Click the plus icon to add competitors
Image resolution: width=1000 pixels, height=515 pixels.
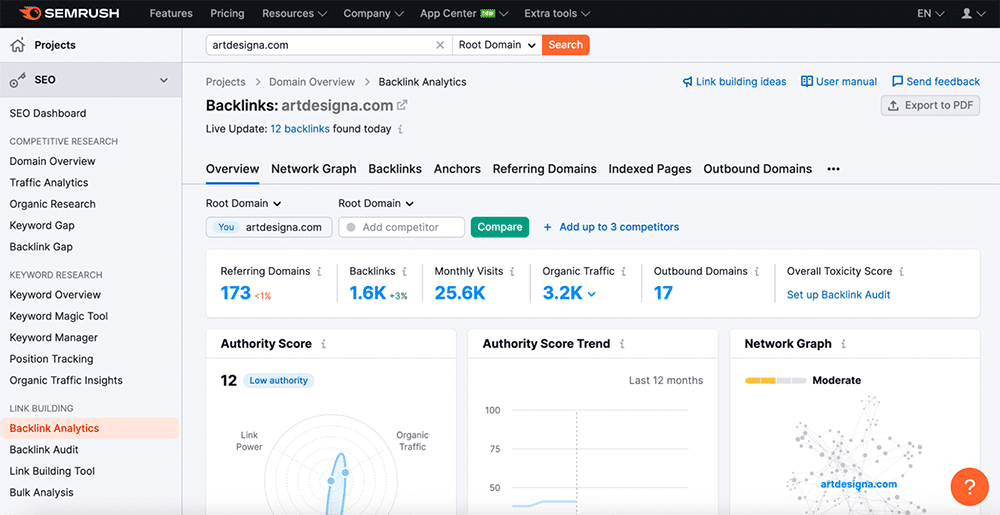[547, 228]
